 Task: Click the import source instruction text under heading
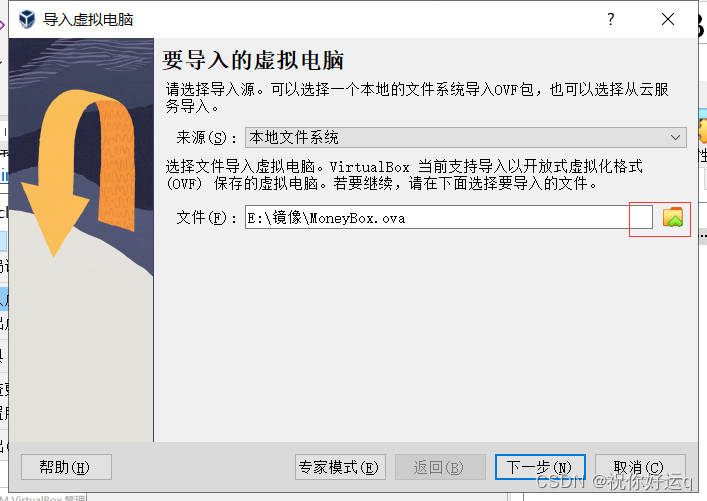point(417,98)
